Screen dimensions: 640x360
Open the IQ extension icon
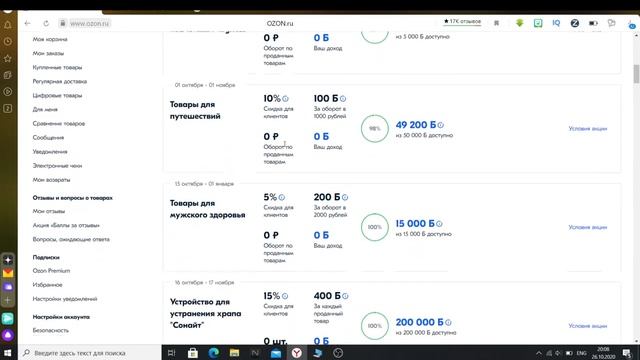click(x=556, y=23)
